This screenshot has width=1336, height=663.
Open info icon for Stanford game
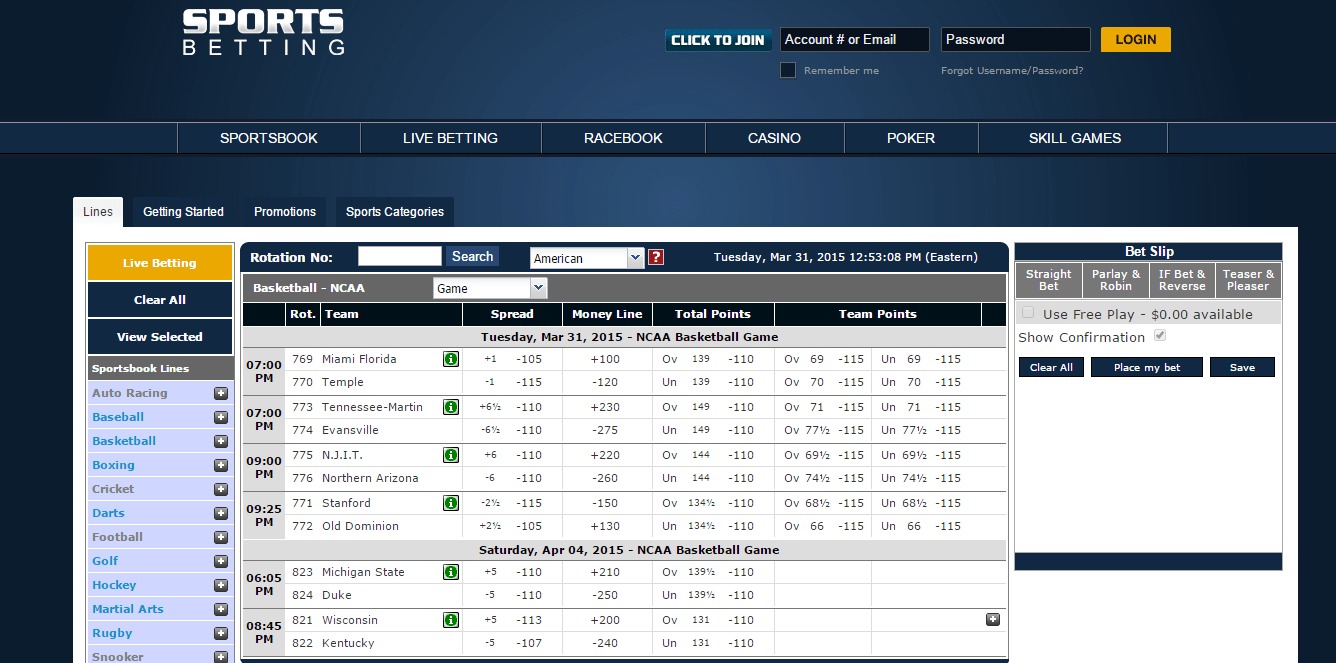(451, 503)
